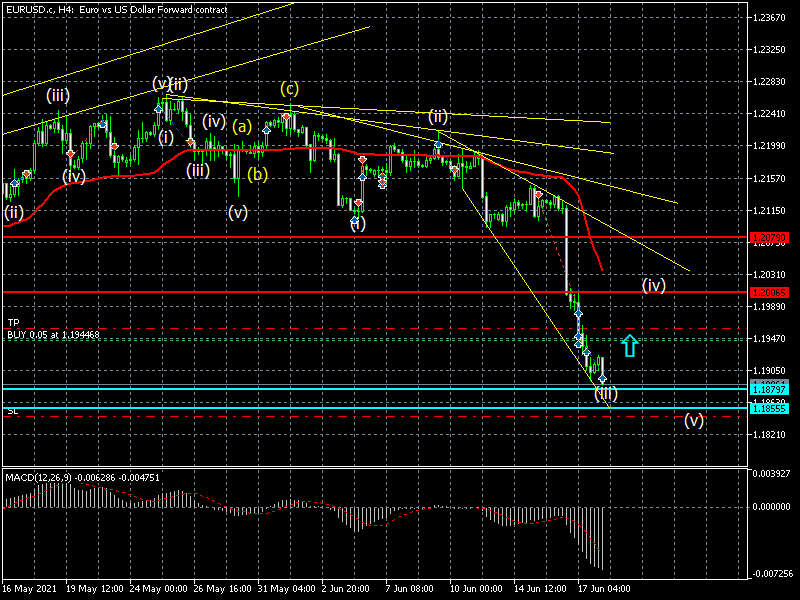This screenshot has width=800, height=600.
Task: Click the red 1.20065 price tag
Action: [773, 293]
